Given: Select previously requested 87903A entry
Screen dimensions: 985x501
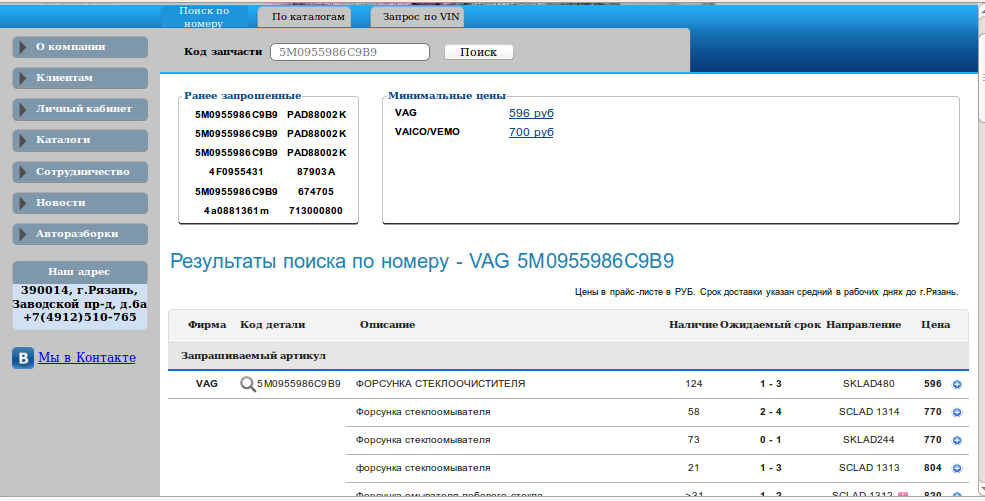Looking at the screenshot, I should pyautogui.click(x=316, y=172).
